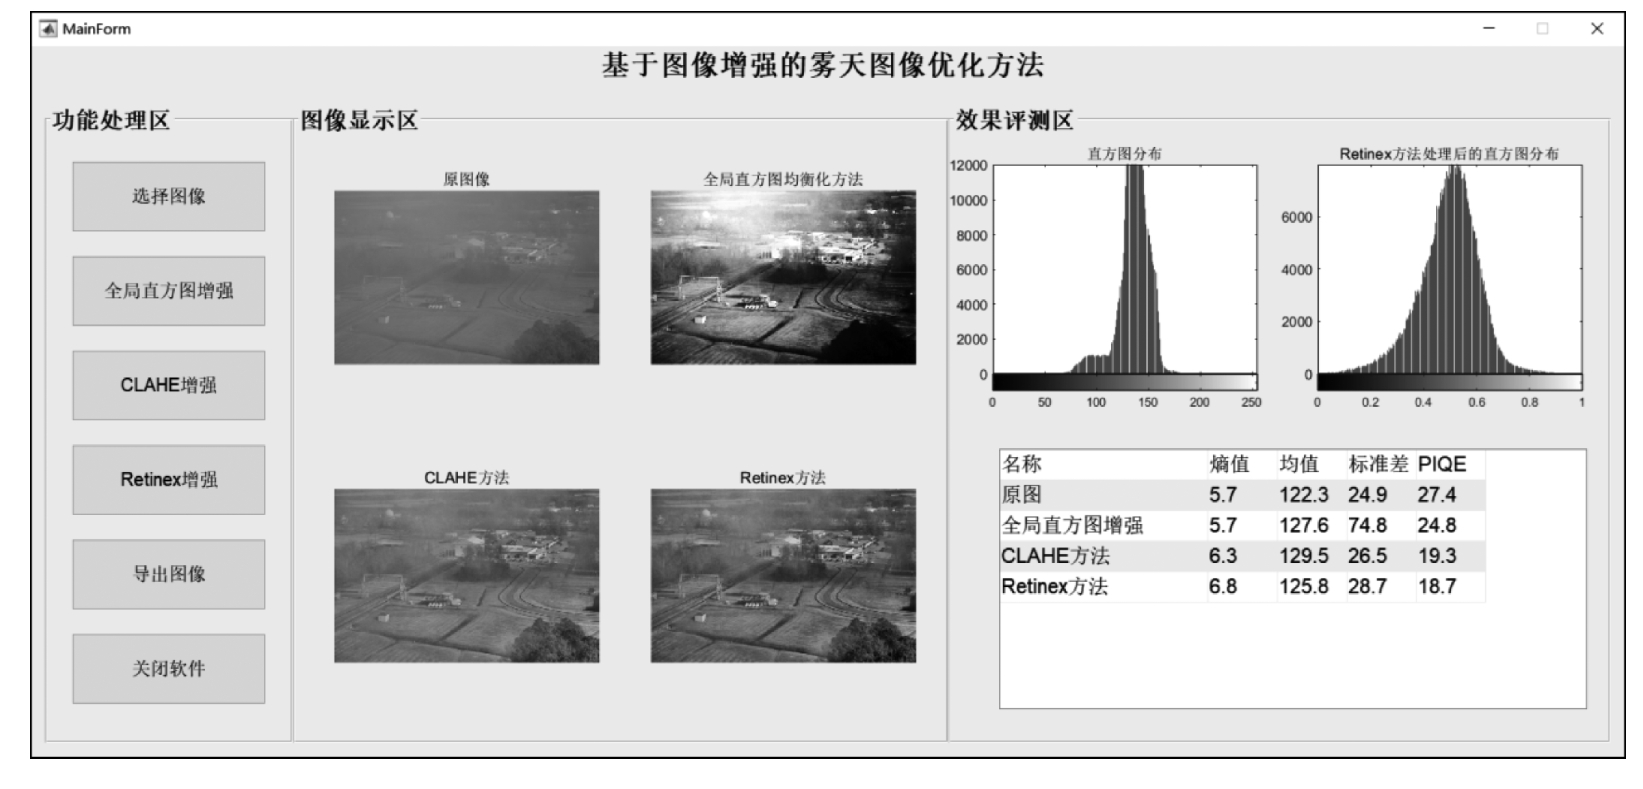
Task: Click mean value 122.3 cell
Action: (1310, 495)
